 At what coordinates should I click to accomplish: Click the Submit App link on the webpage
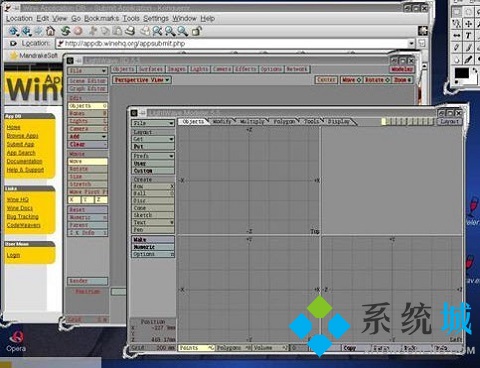(x=20, y=144)
